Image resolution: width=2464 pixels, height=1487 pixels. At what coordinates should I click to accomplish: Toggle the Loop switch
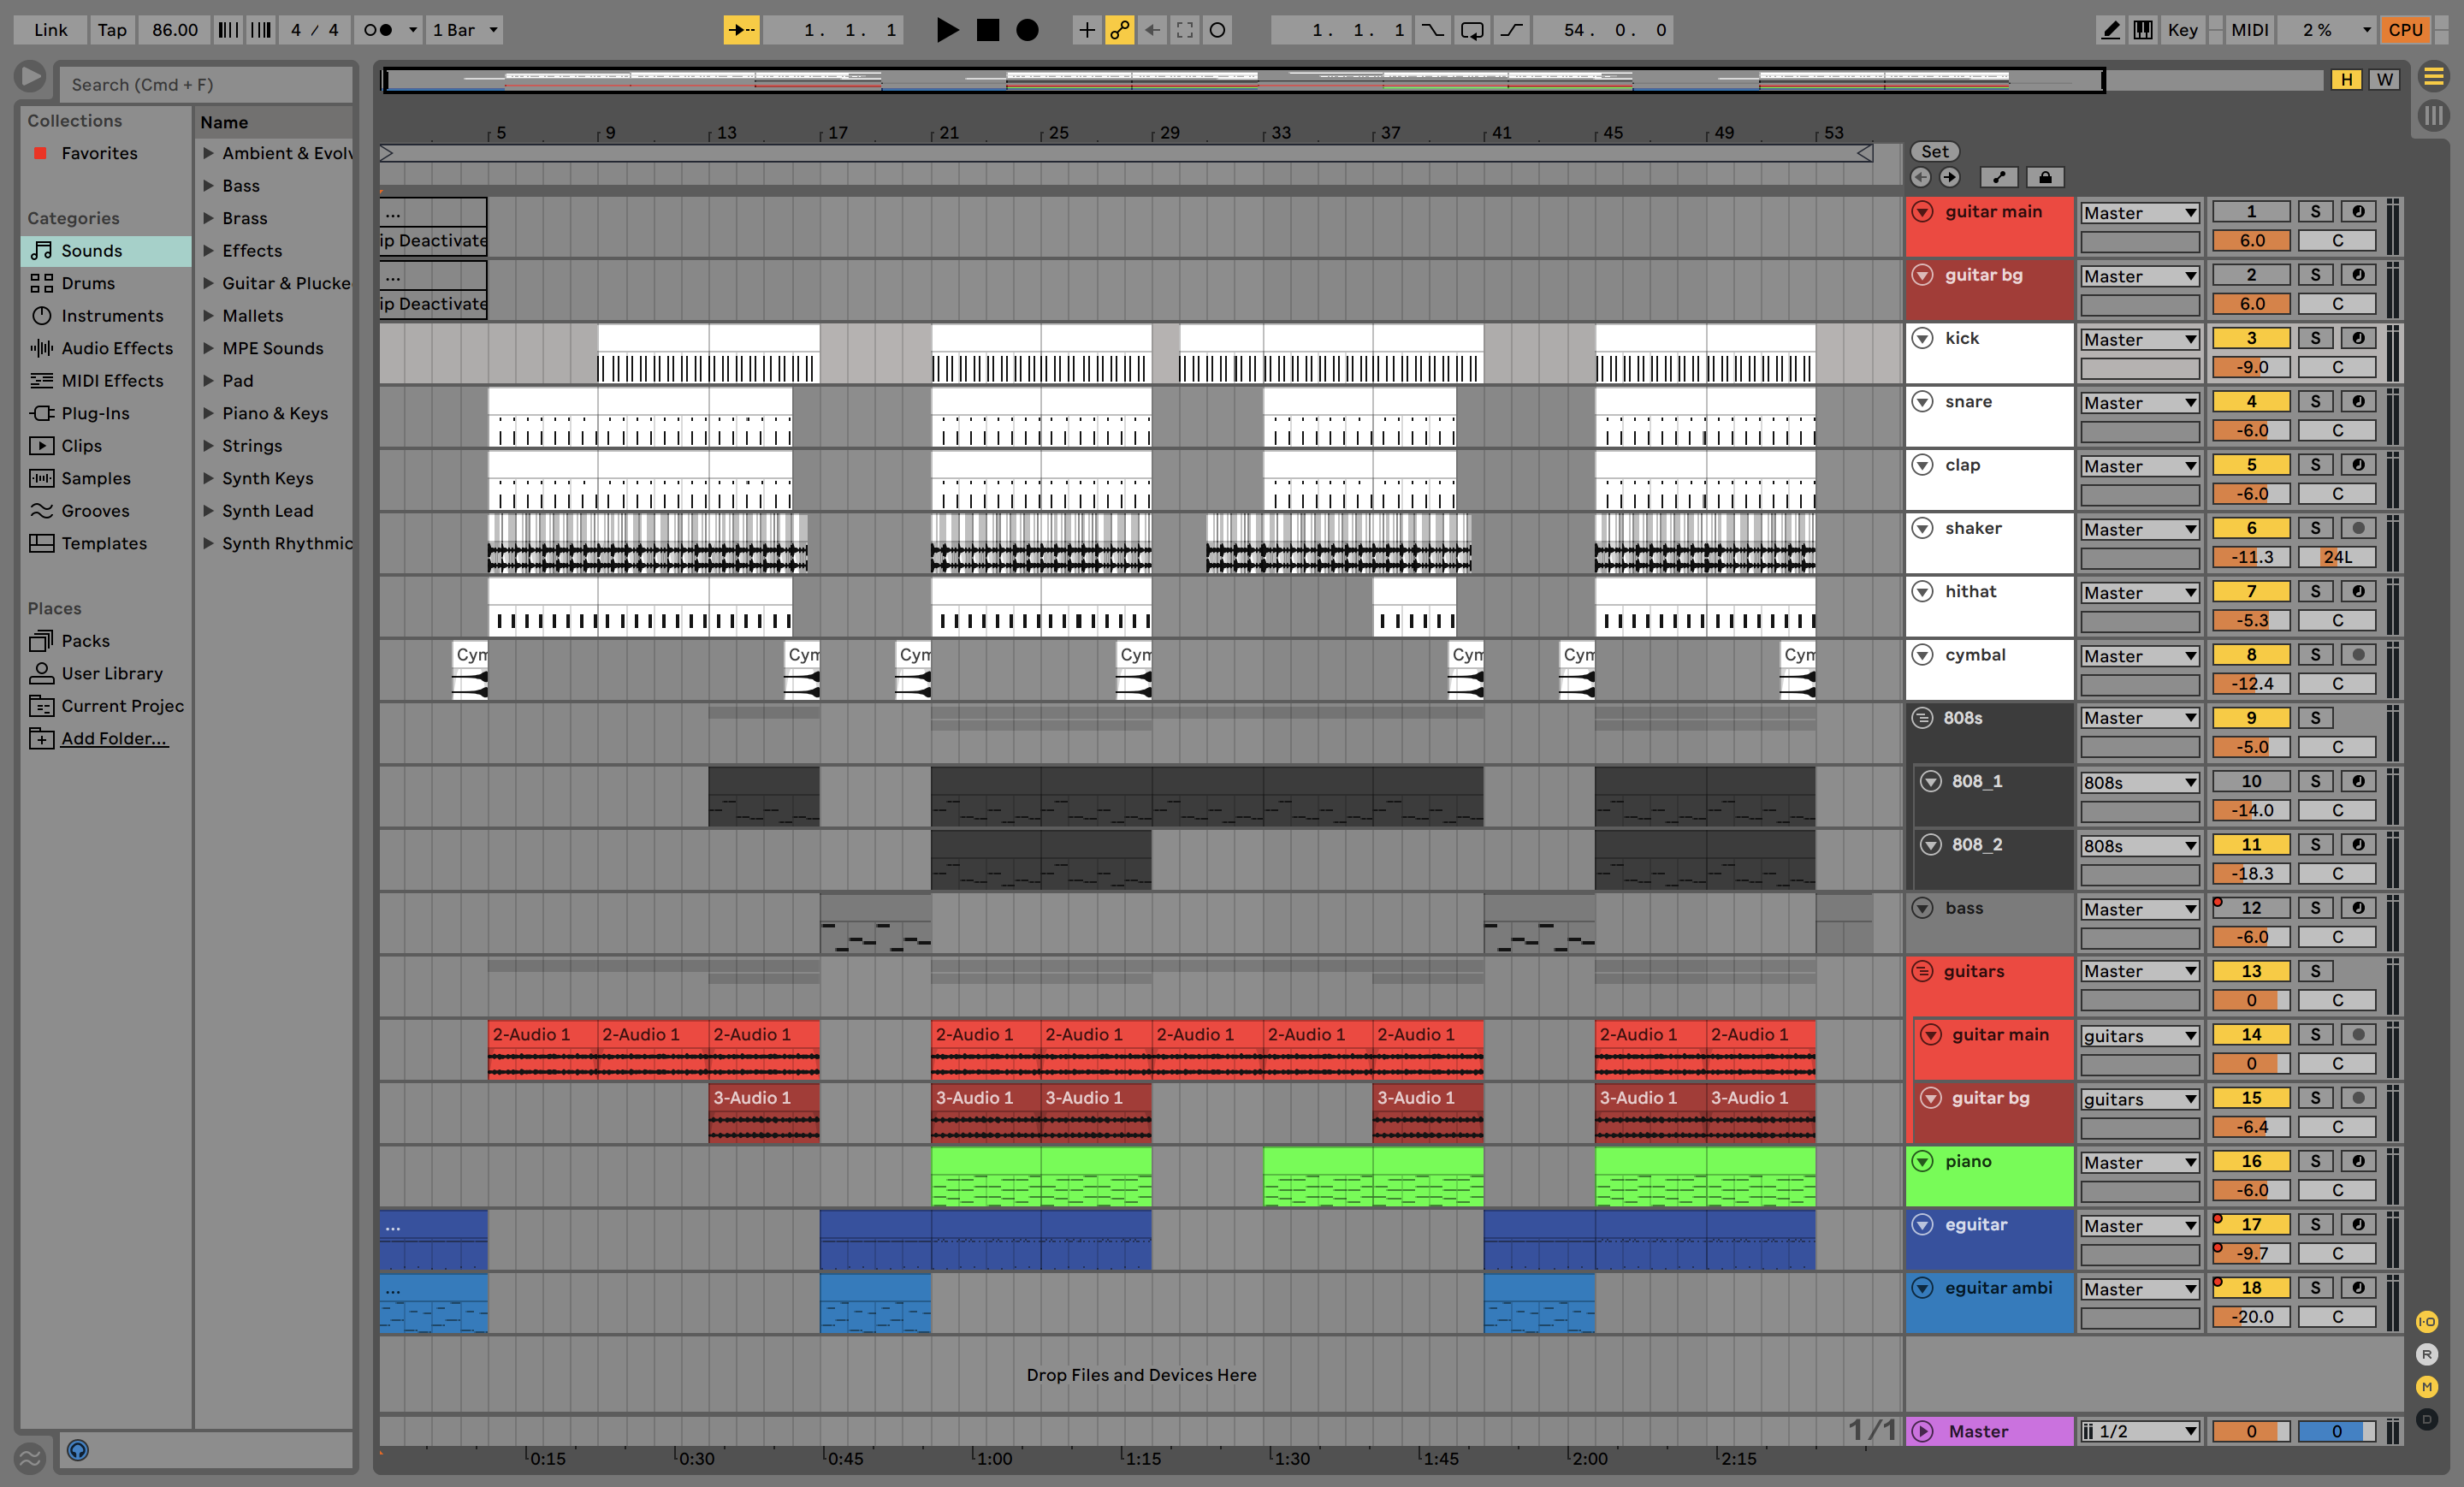coord(1472,30)
